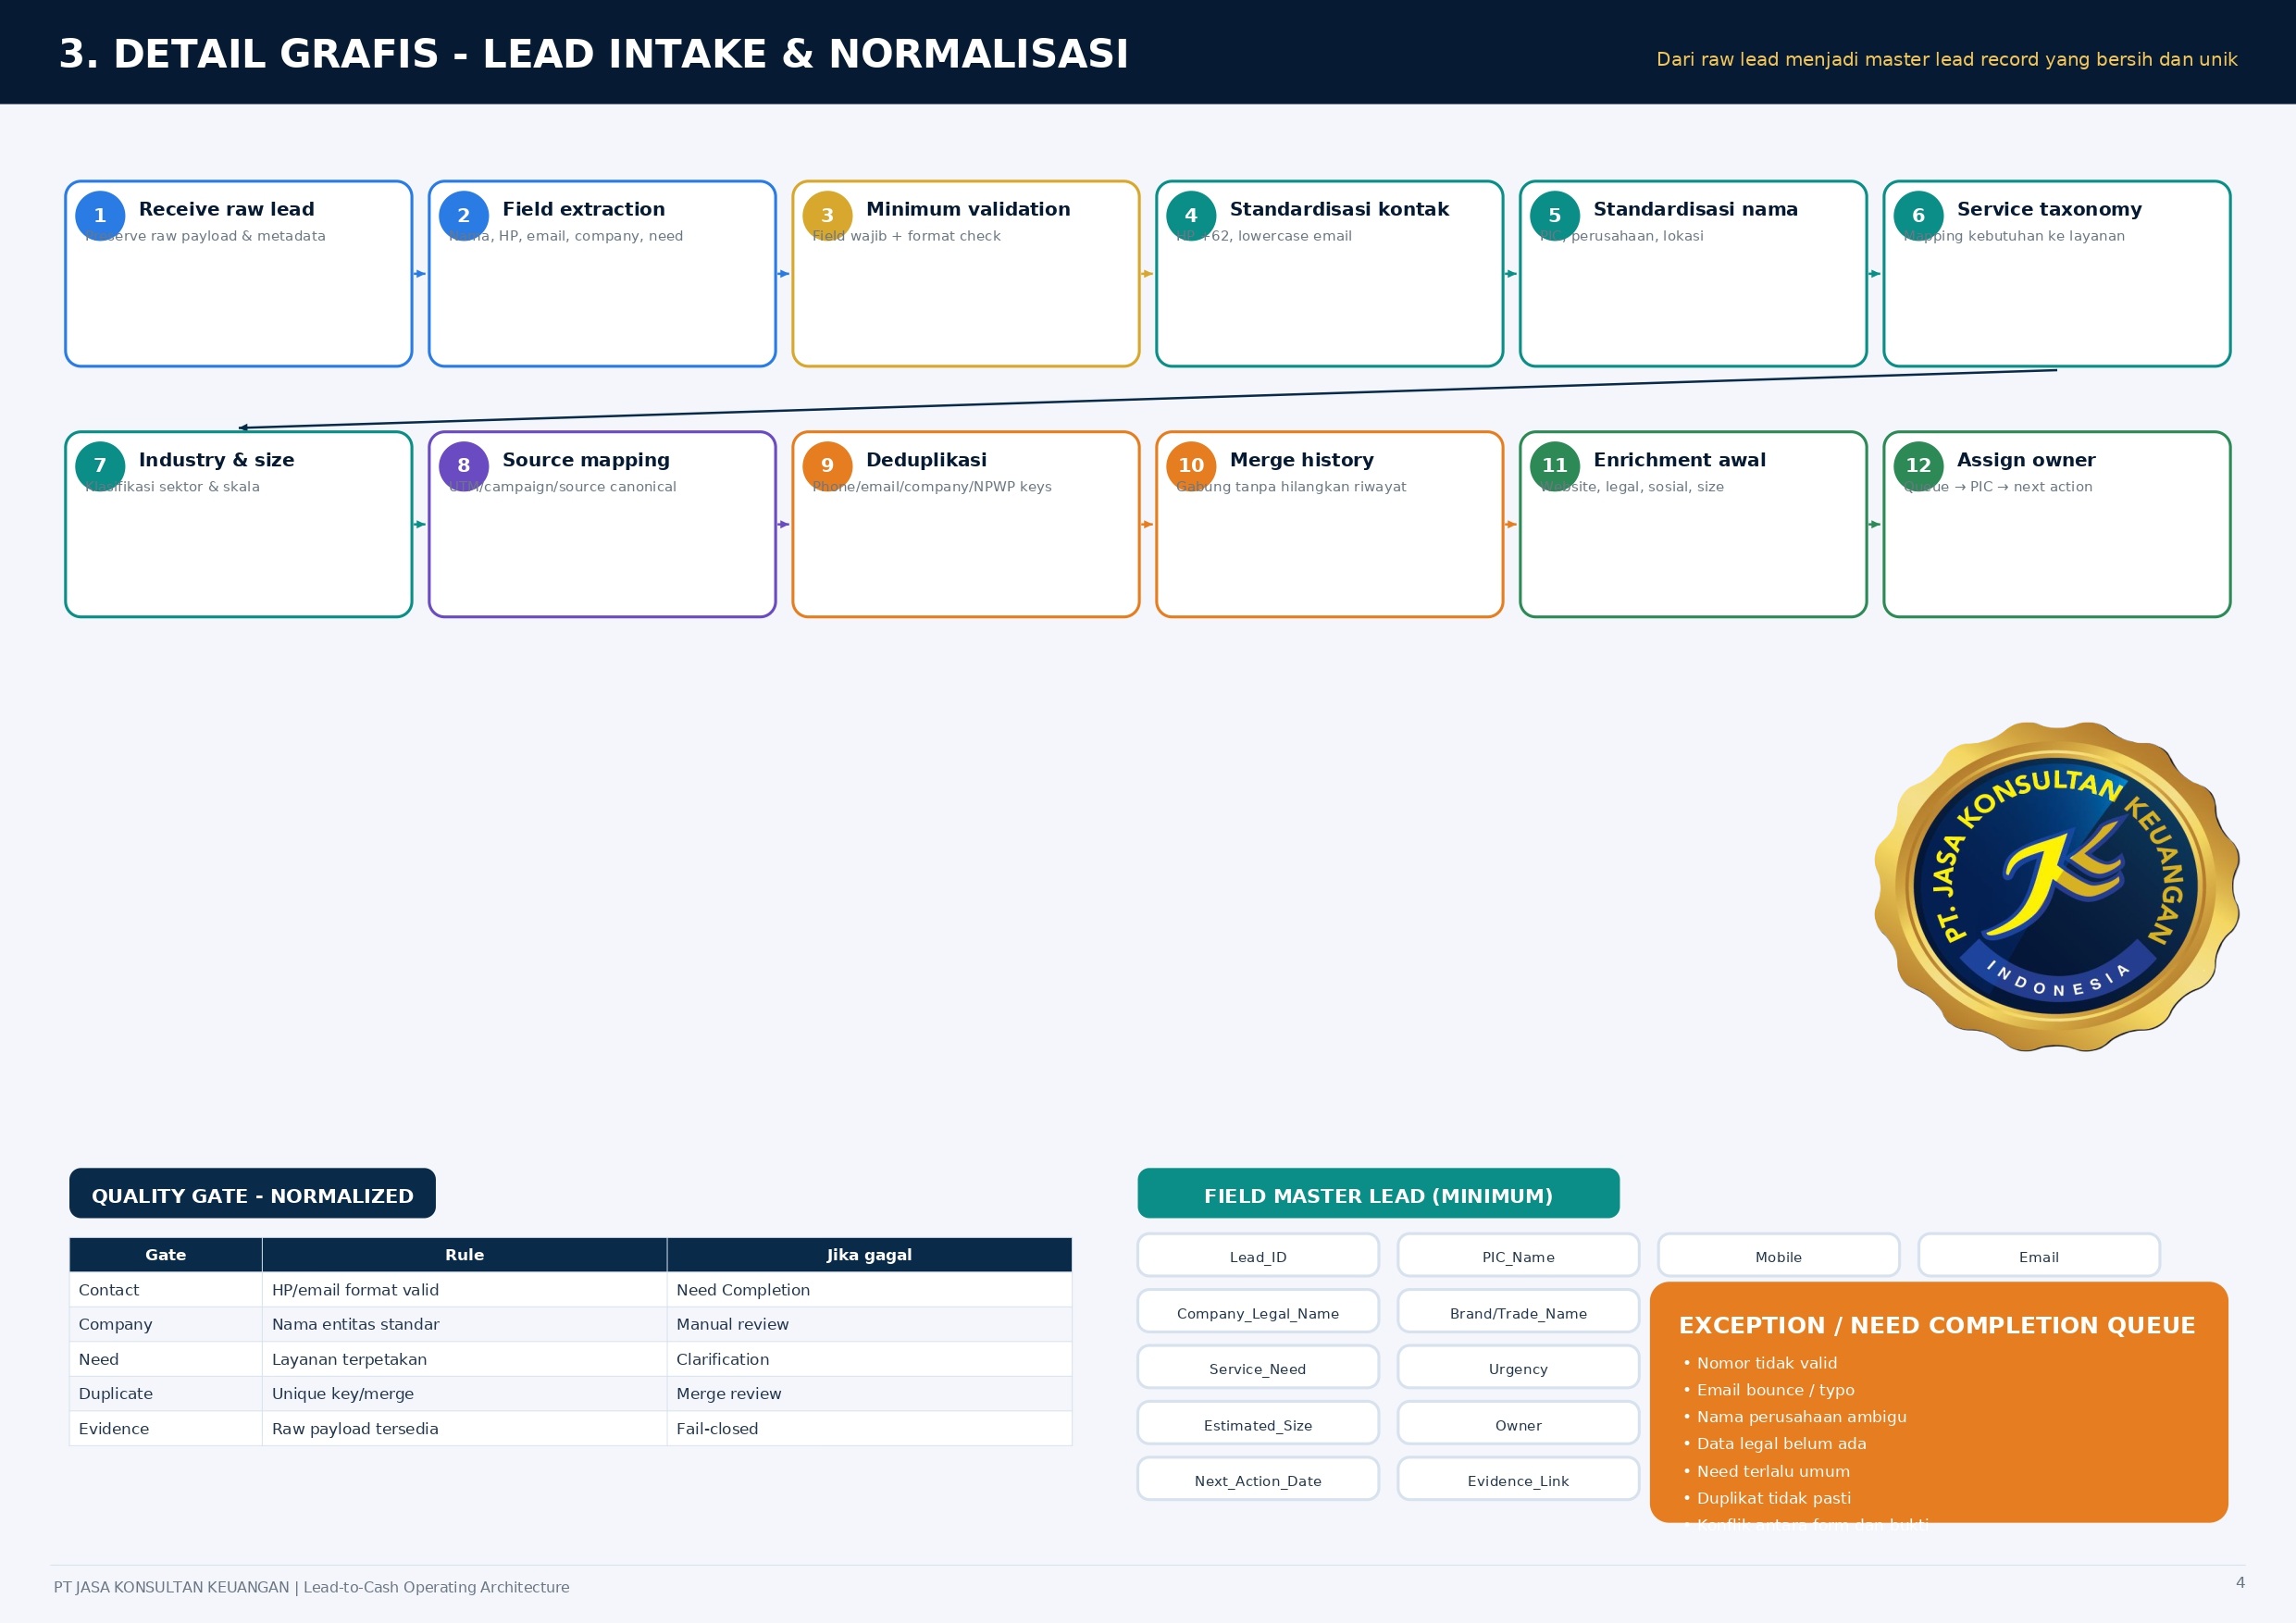Click step 8 purple numbered badge

click(464, 466)
